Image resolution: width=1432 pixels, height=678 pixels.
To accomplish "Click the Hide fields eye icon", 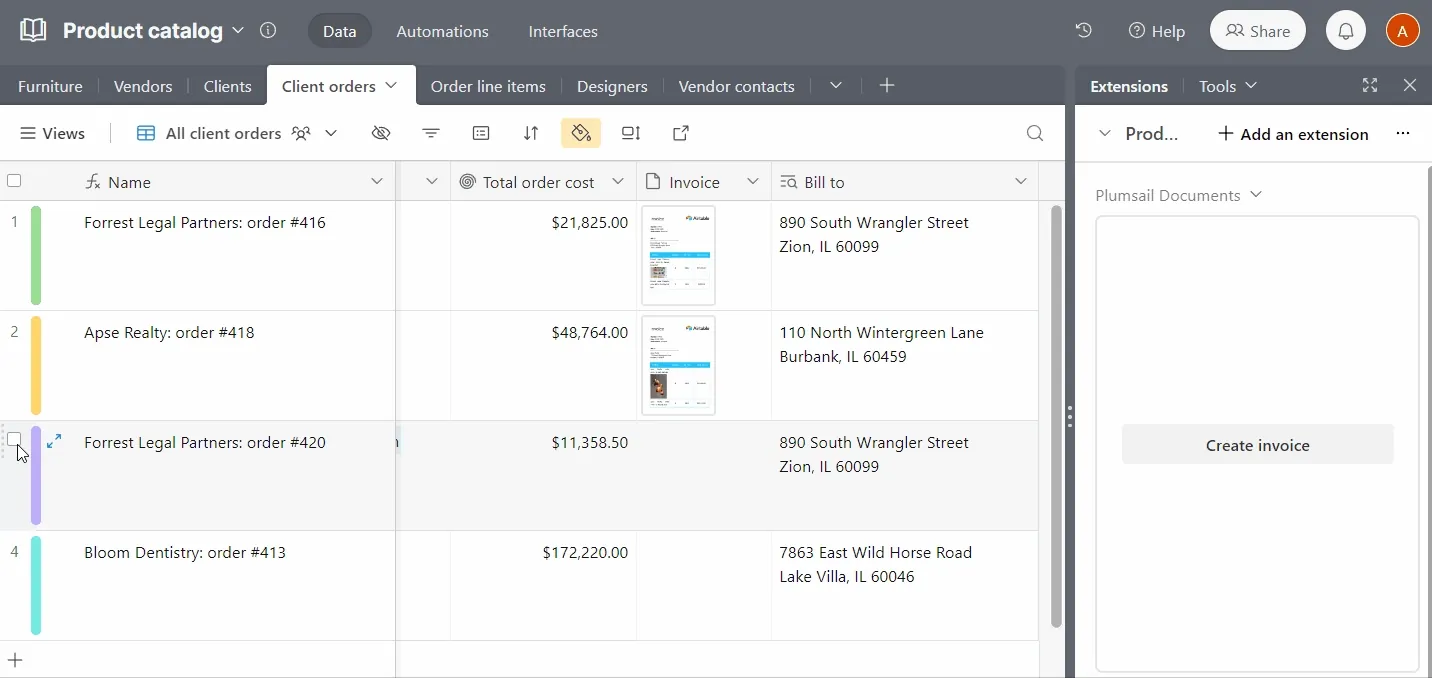I will (381, 133).
